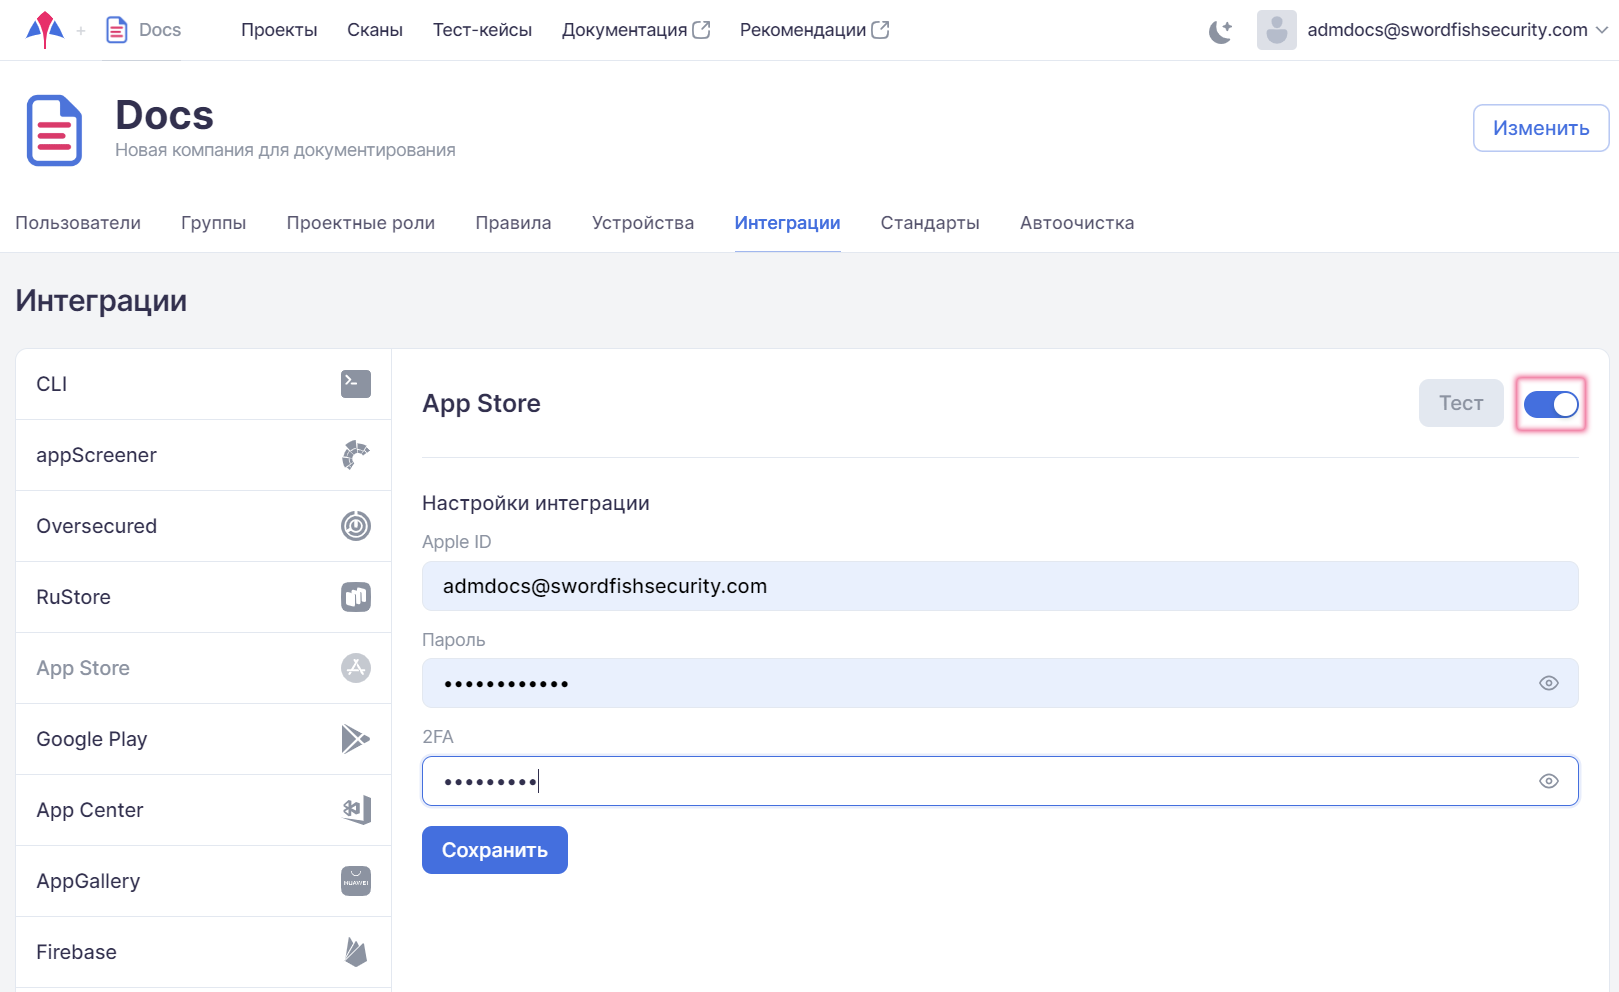
Task: Select the appScreener integration icon
Action: pos(355,455)
